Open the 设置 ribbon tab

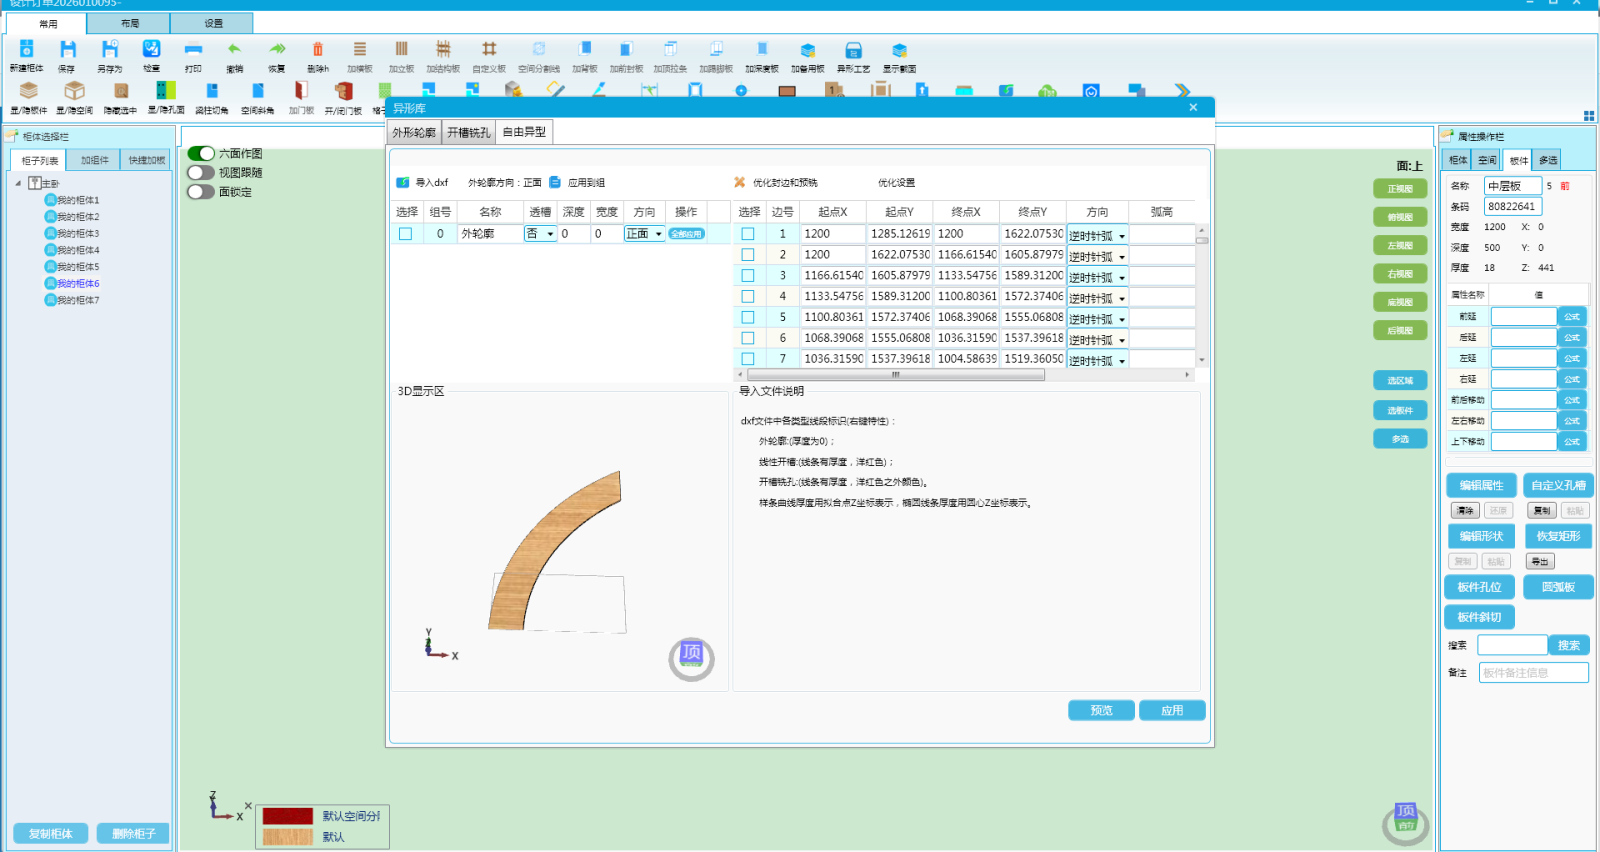tap(213, 23)
